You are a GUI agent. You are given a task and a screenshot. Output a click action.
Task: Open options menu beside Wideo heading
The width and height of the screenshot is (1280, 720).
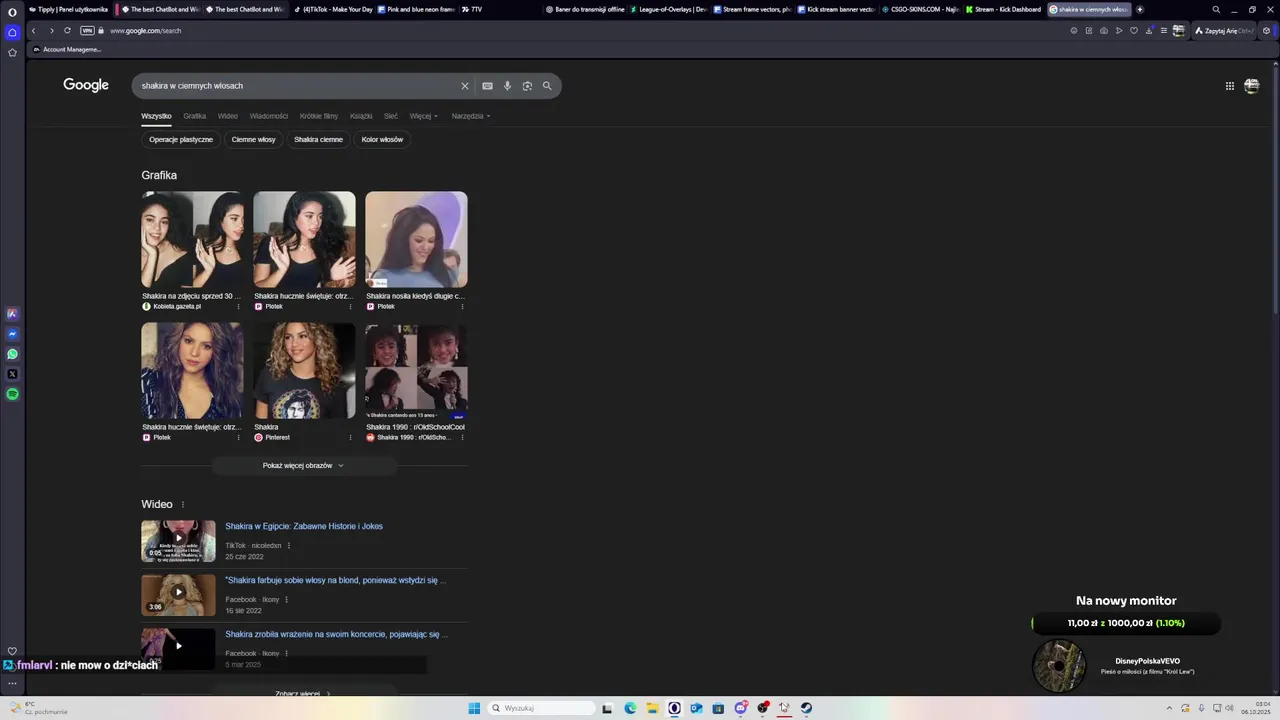click(182, 505)
